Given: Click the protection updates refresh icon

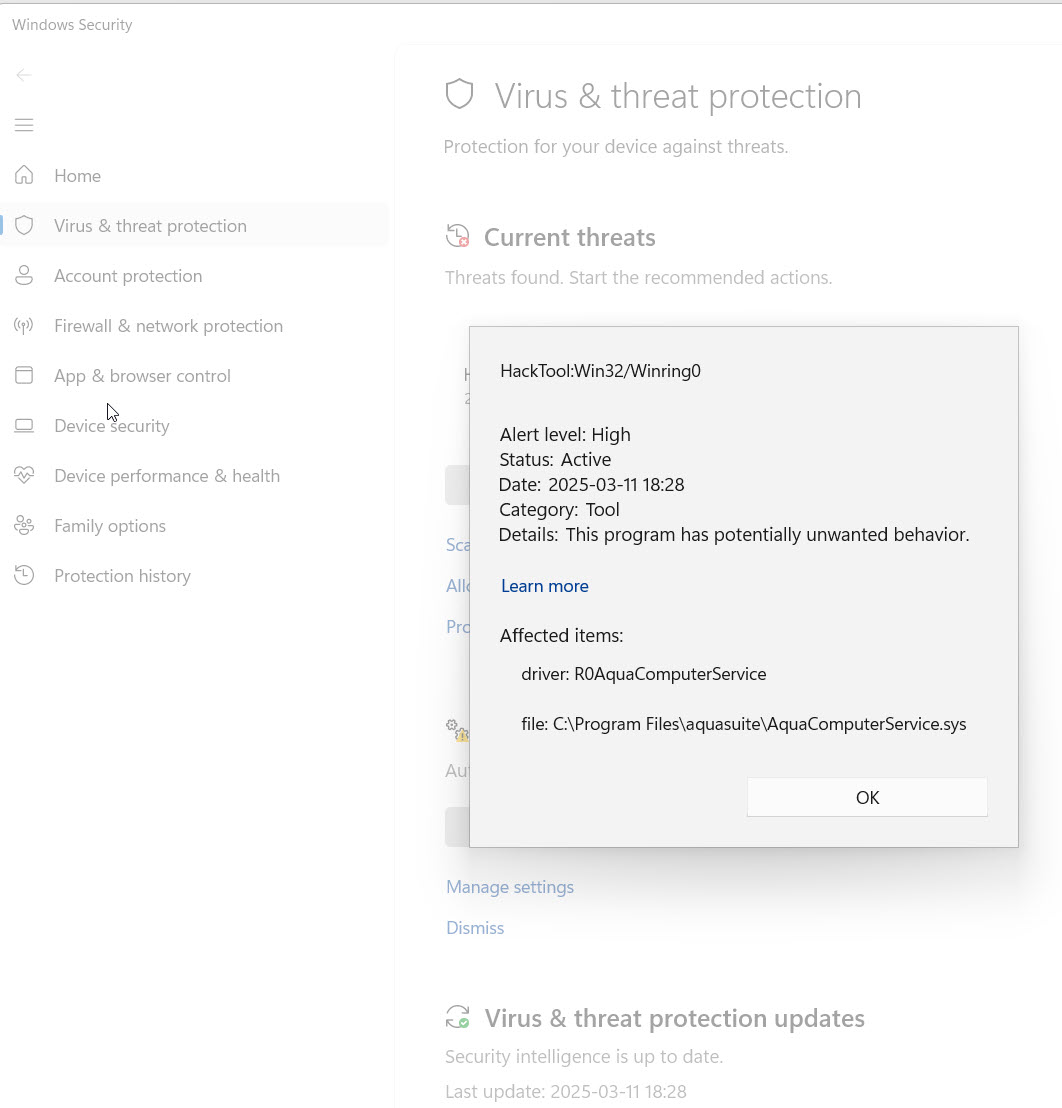Looking at the screenshot, I should coord(458,1018).
